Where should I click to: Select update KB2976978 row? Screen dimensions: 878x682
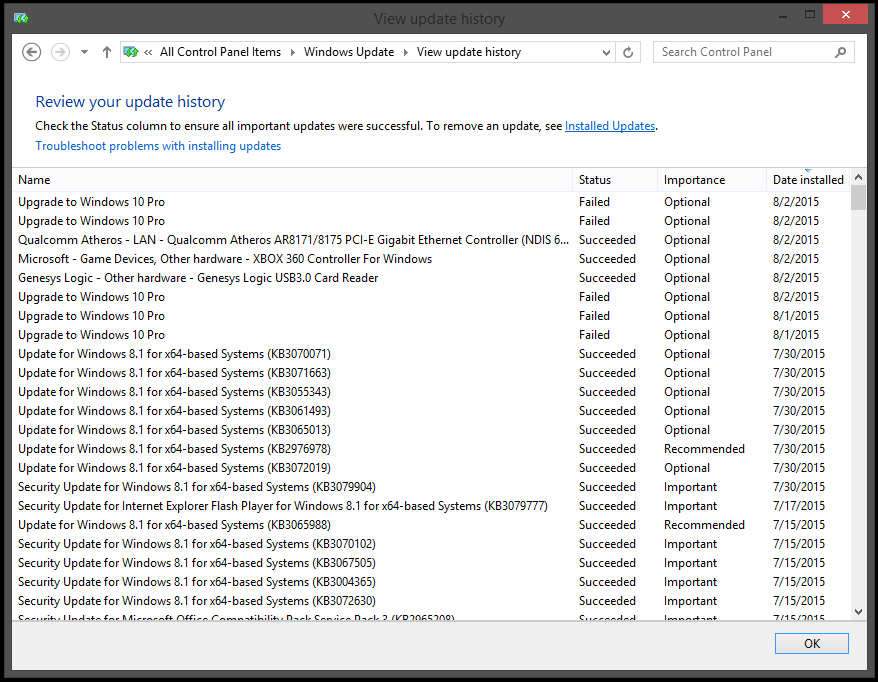[x=431, y=449]
